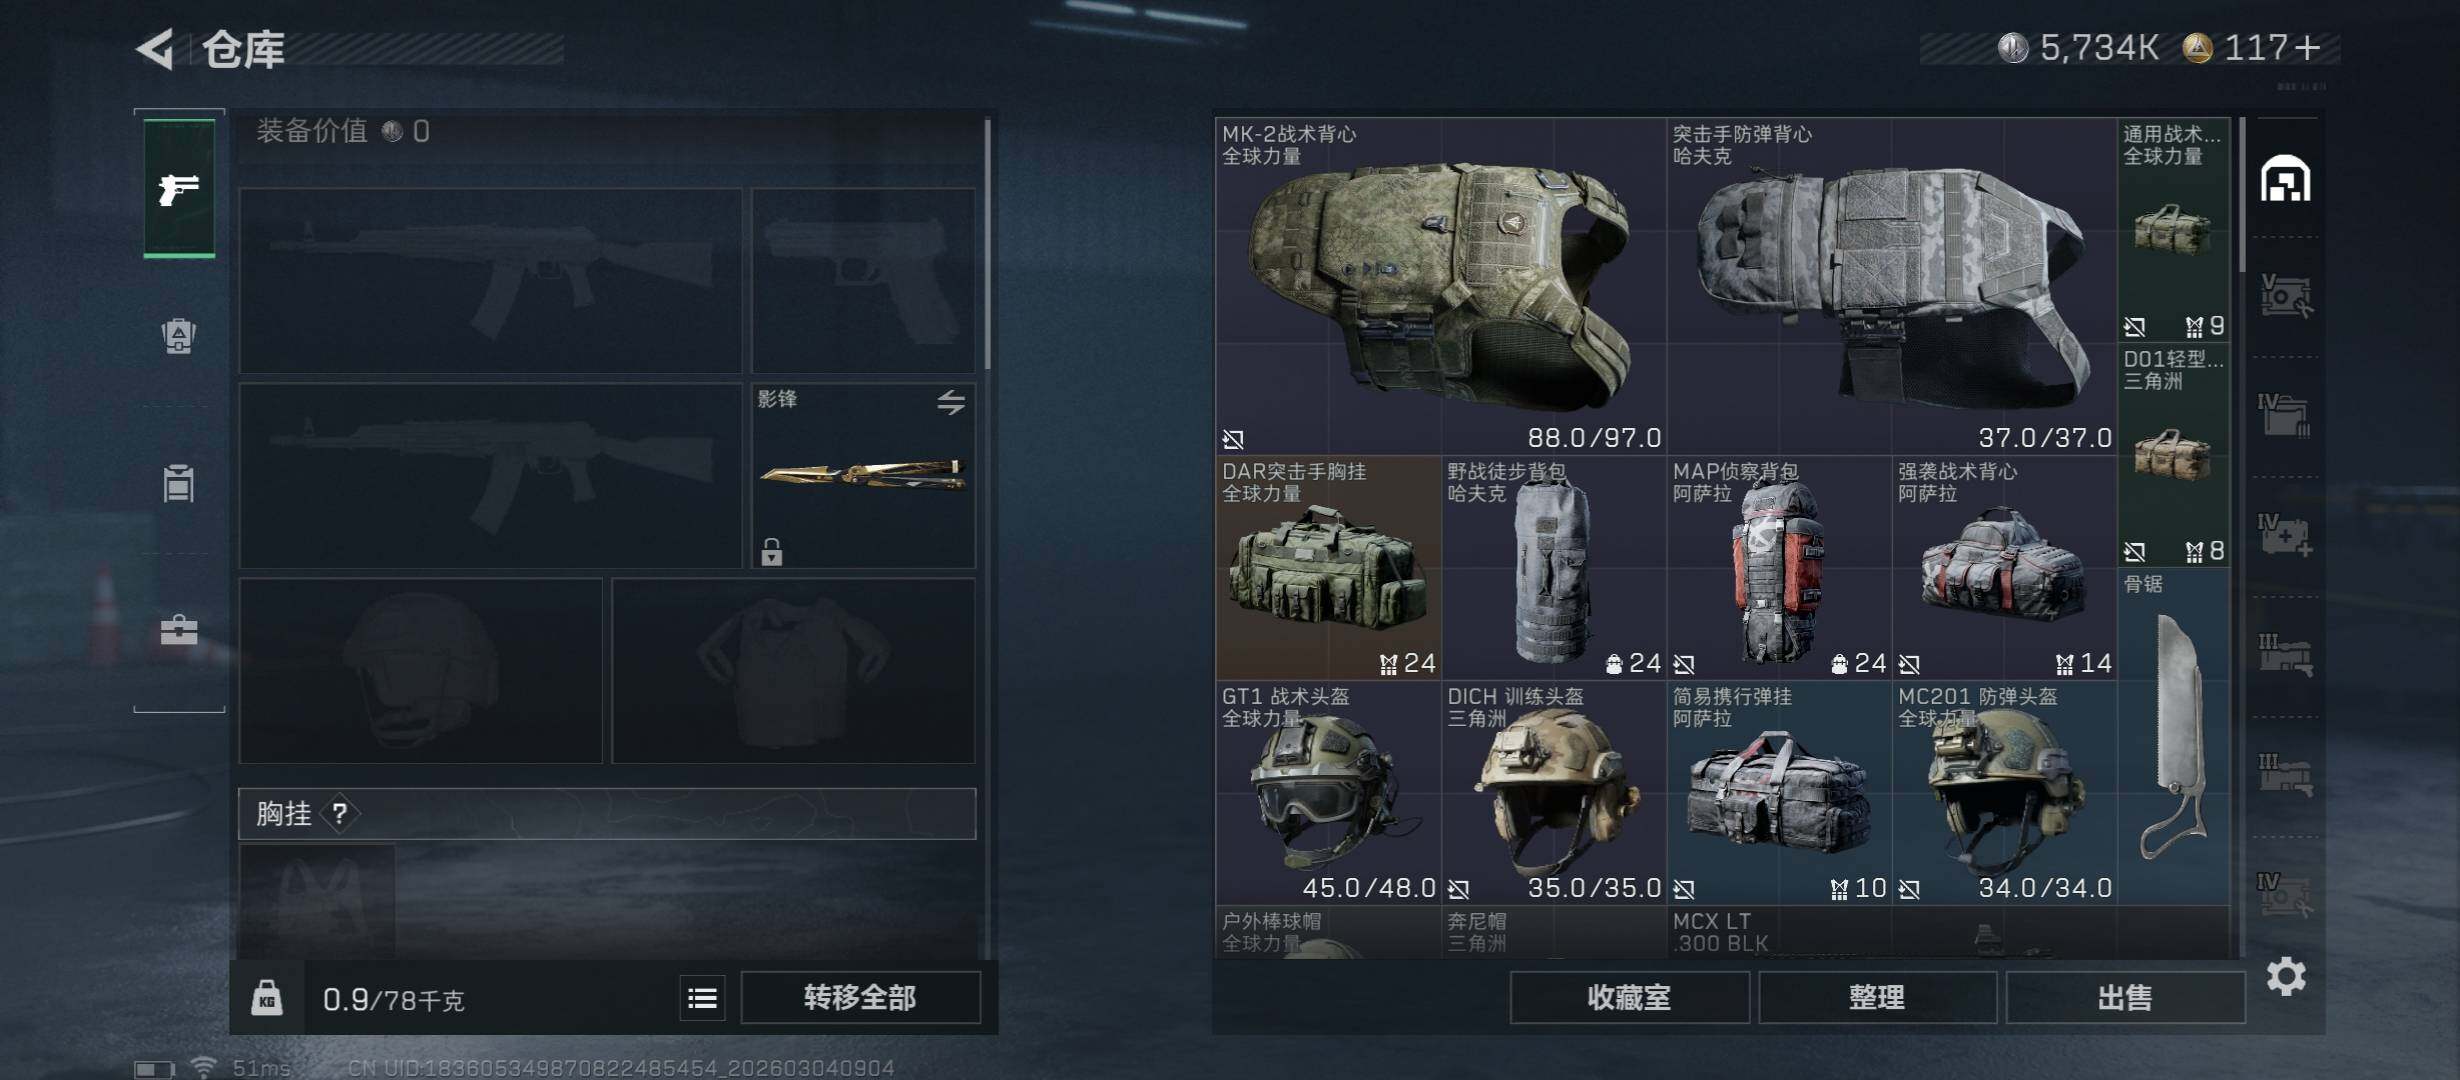Select the 骨锯 bone saw item
The width and height of the screenshot is (2460, 1080).
(x=2174, y=737)
